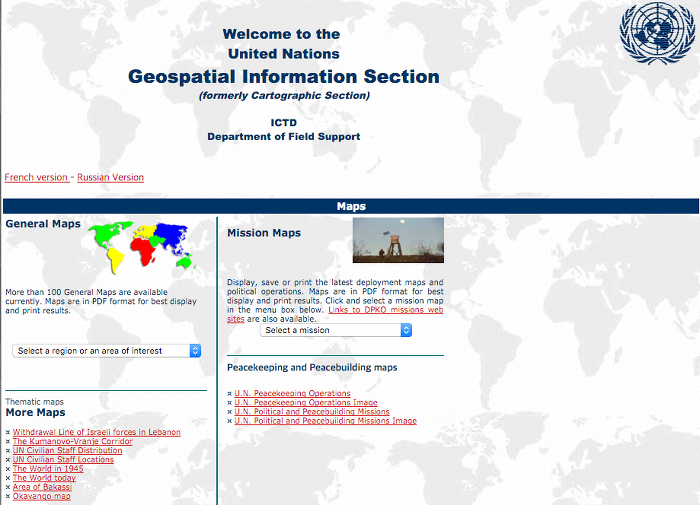The width and height of the screenshot is (700, 505).
Task: Open Withdrawal Line of Israeli forces in Lebanon
Action: click(96, 432)
